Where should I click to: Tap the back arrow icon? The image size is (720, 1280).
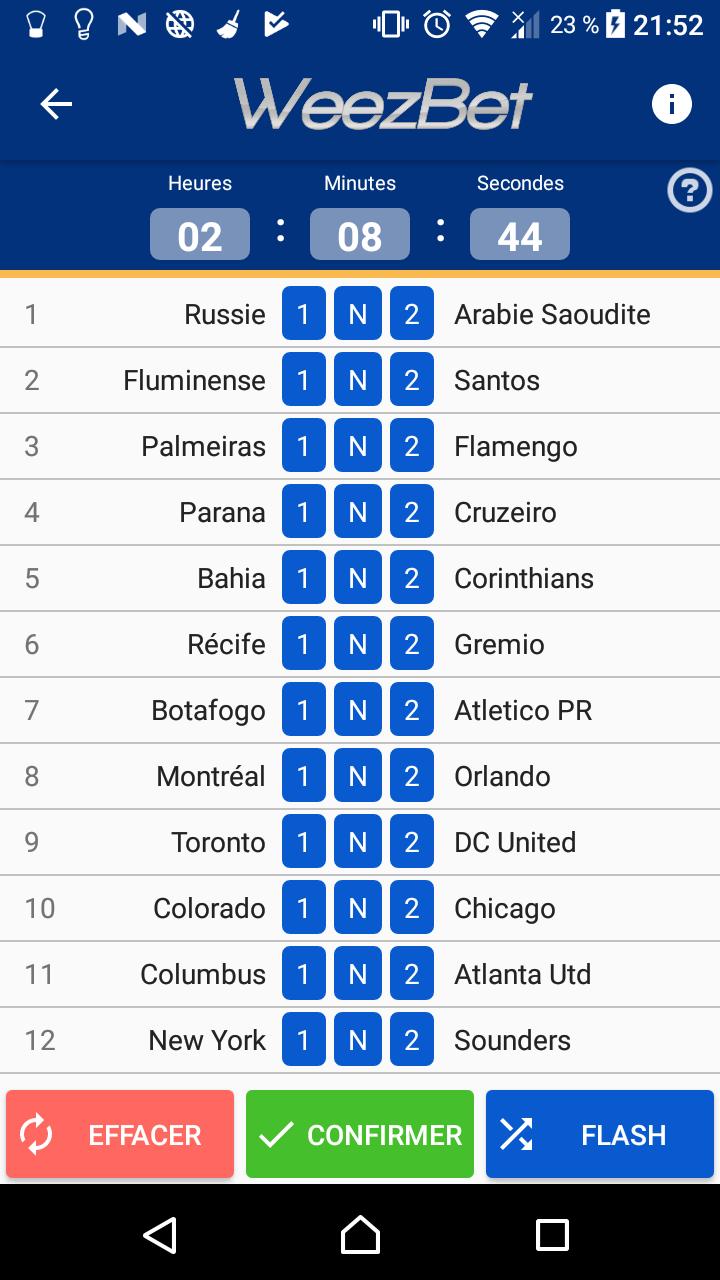[x=56, y=104]
